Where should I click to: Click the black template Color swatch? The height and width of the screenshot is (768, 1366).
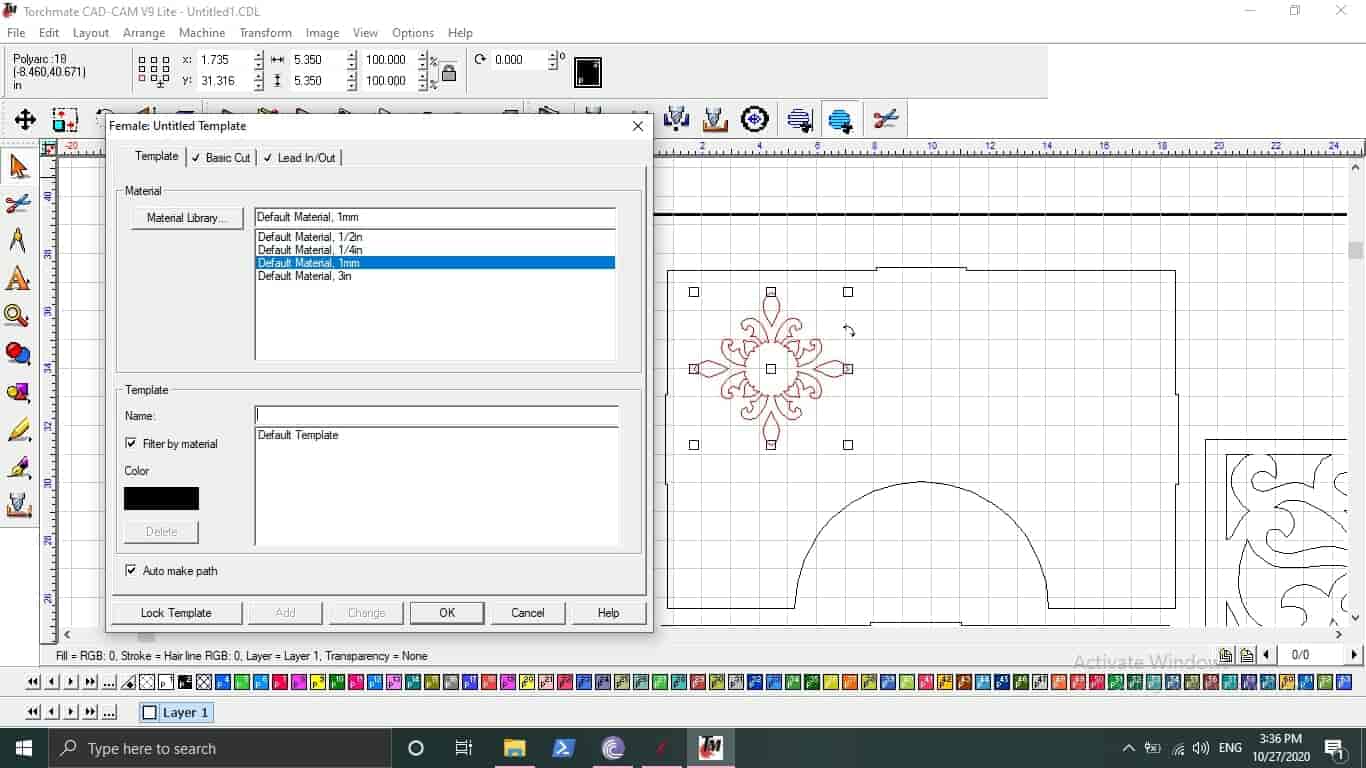[161, 498]
